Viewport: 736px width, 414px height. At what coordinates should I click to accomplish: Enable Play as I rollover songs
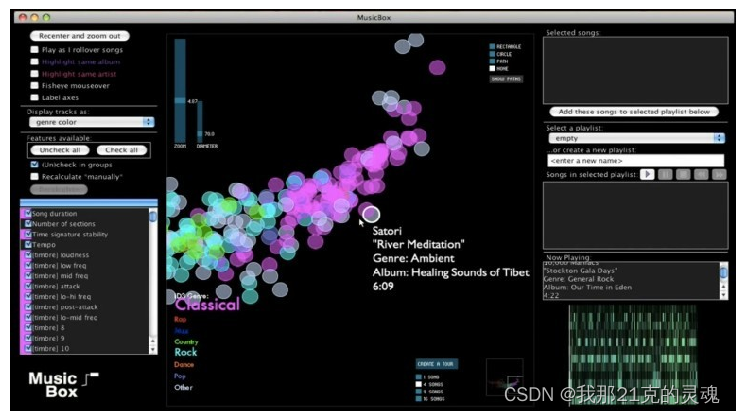pos(34,49)
